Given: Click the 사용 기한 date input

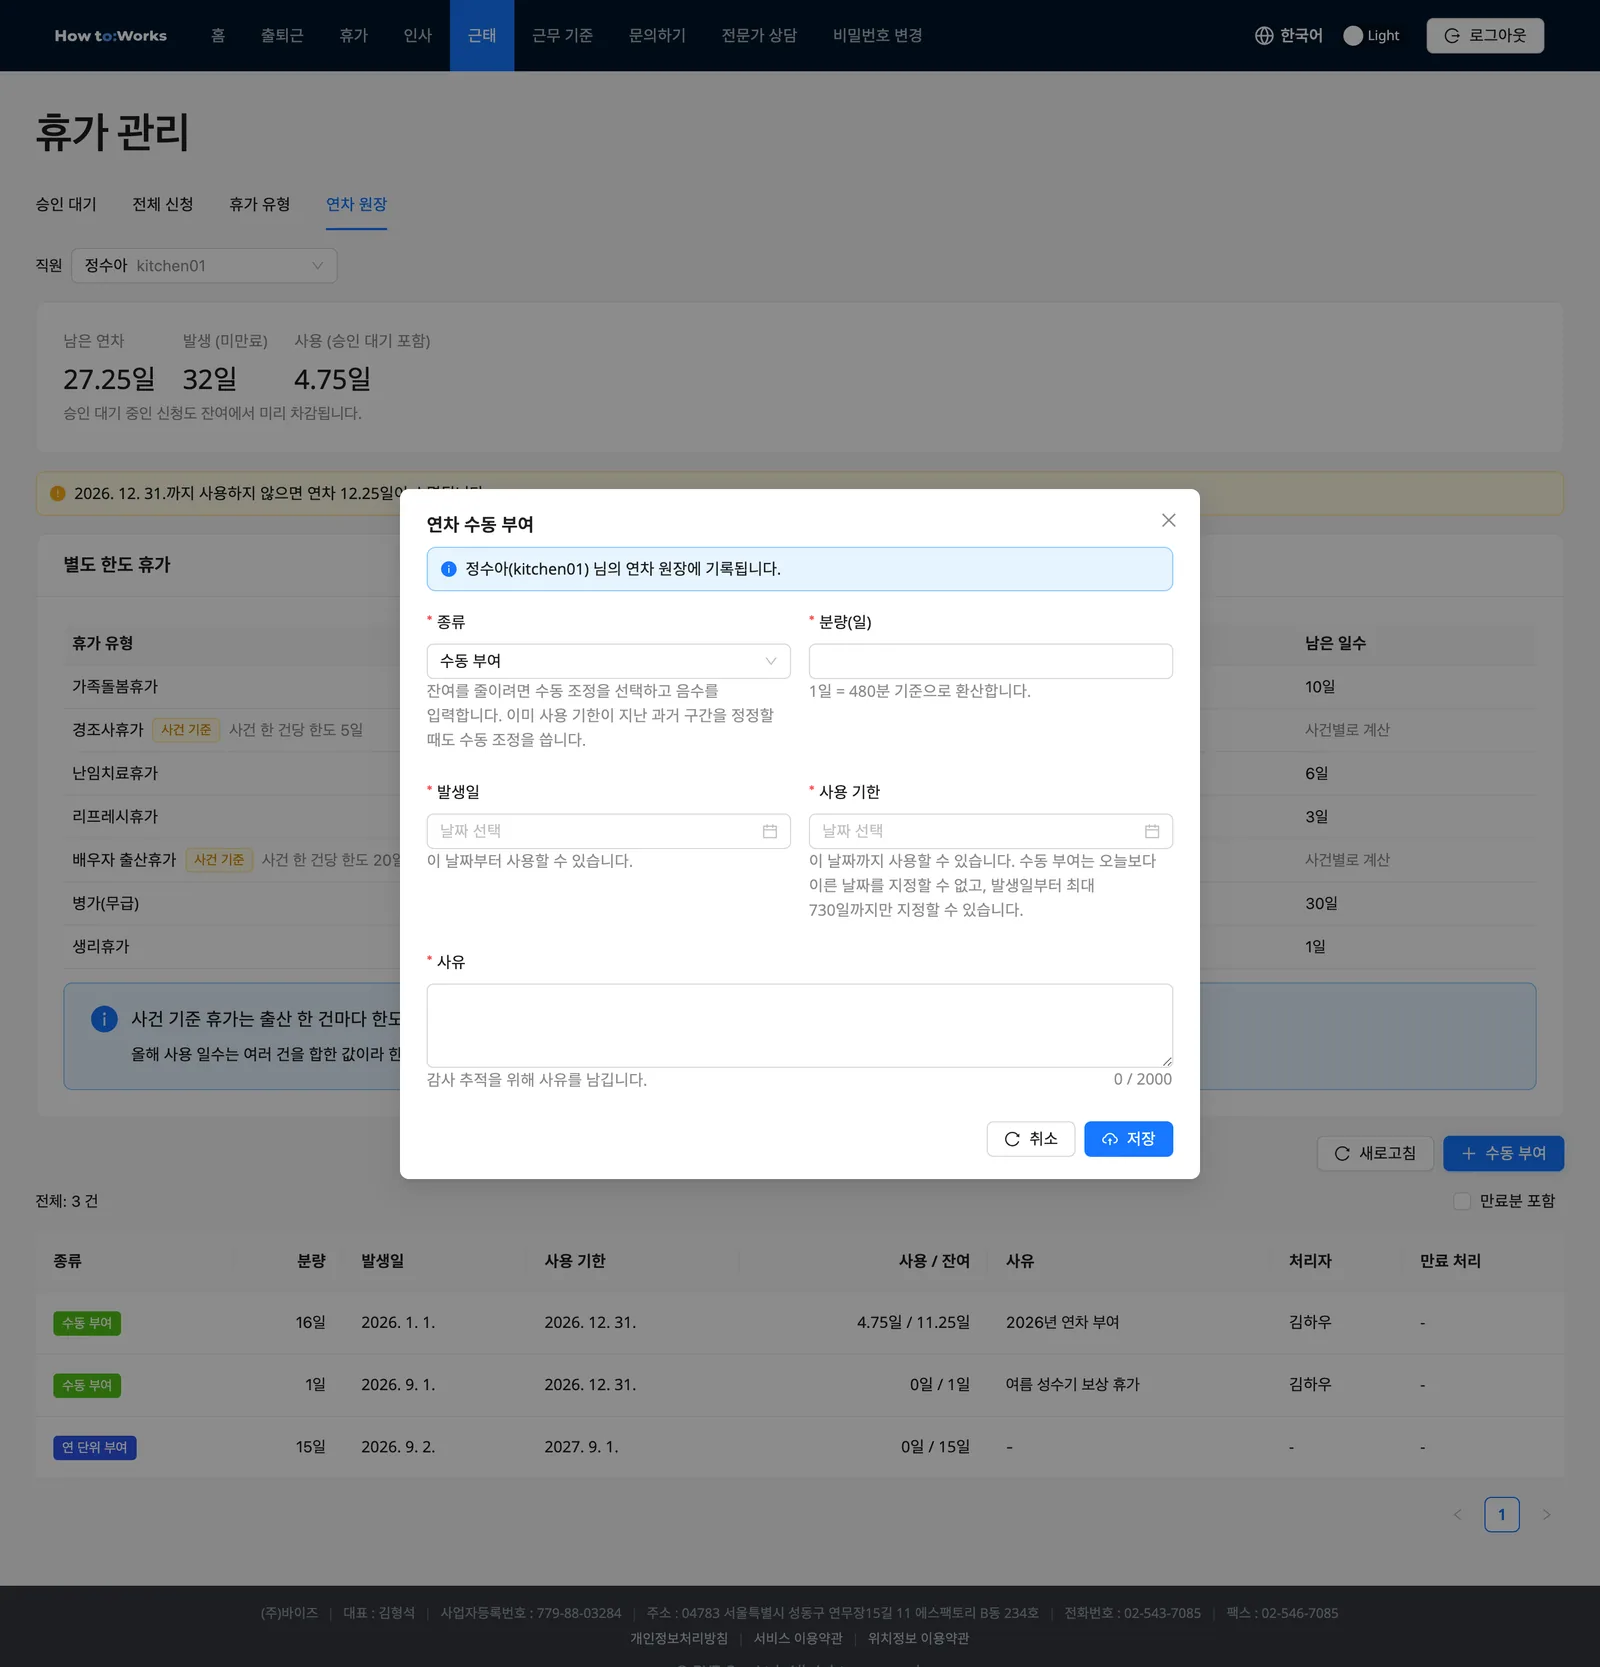Looking at the screenshot, I should click(990, 831).
